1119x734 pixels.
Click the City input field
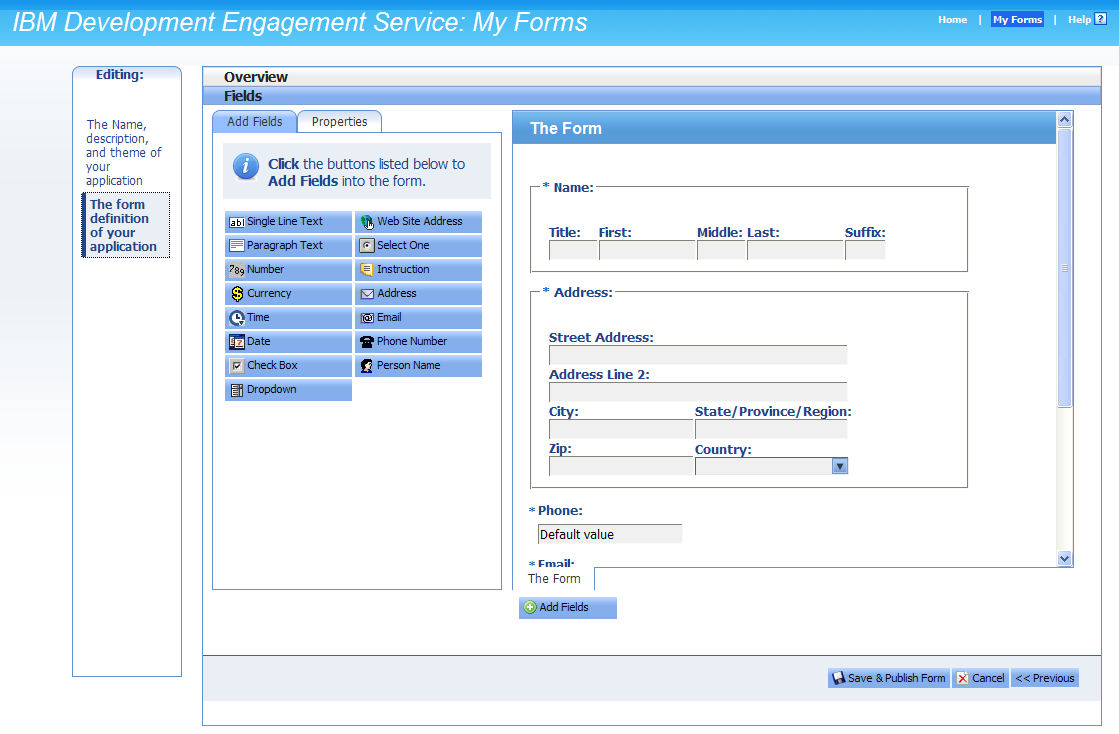coord(621,429)
